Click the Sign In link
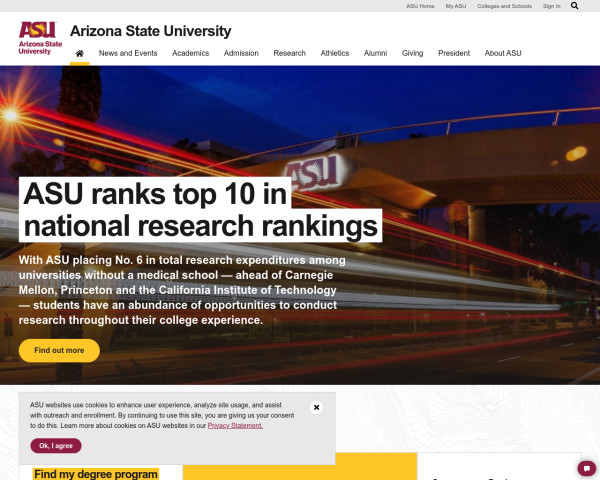The width and height of the screenshot is (600, 480). [x=551, y=6]
